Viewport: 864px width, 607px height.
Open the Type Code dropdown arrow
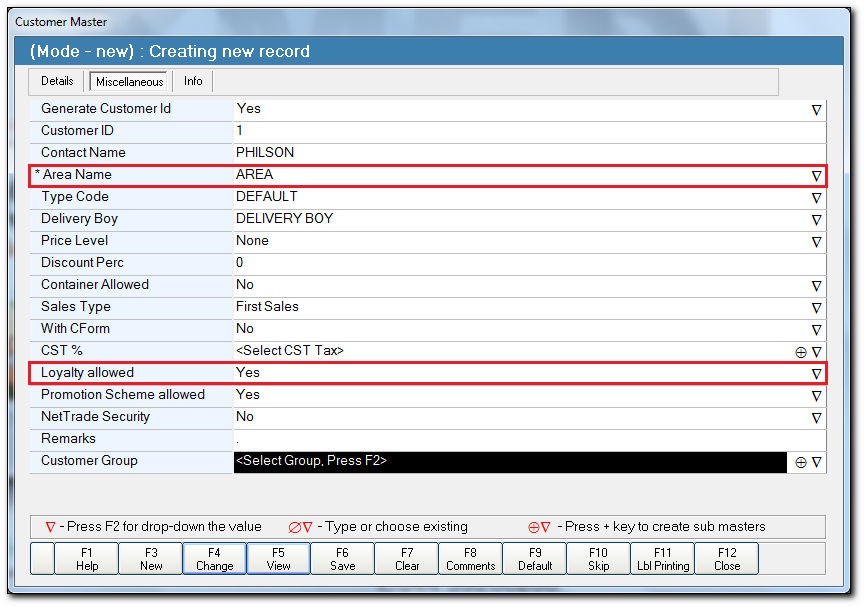816,198
